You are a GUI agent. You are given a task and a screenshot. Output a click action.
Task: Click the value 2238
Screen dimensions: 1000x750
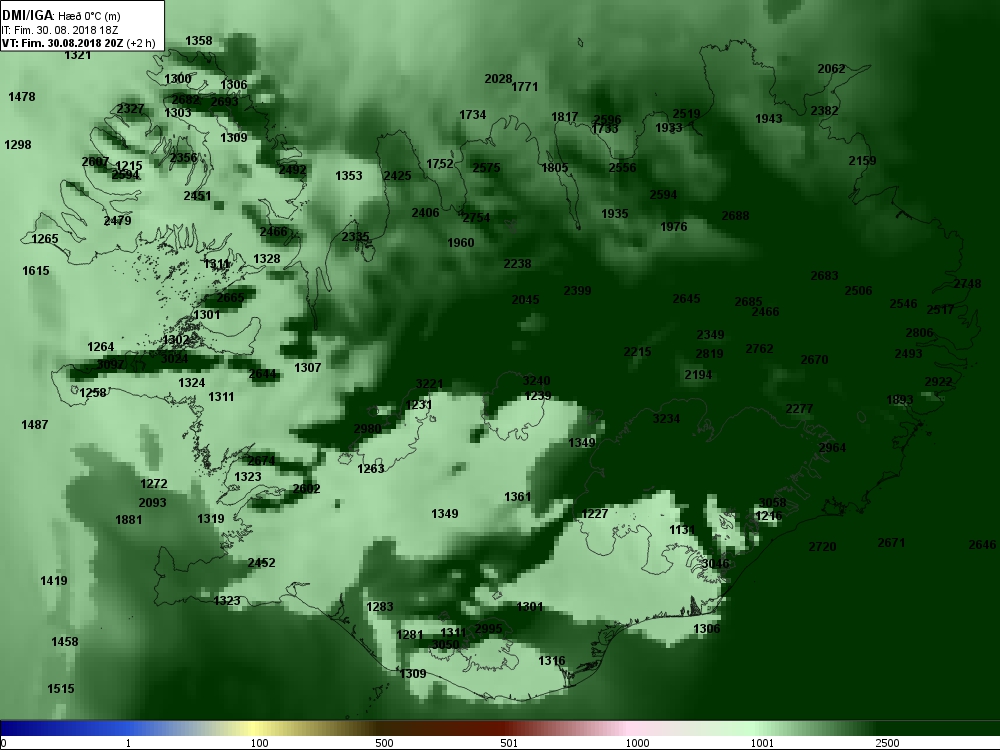click(x=517, y=263)
